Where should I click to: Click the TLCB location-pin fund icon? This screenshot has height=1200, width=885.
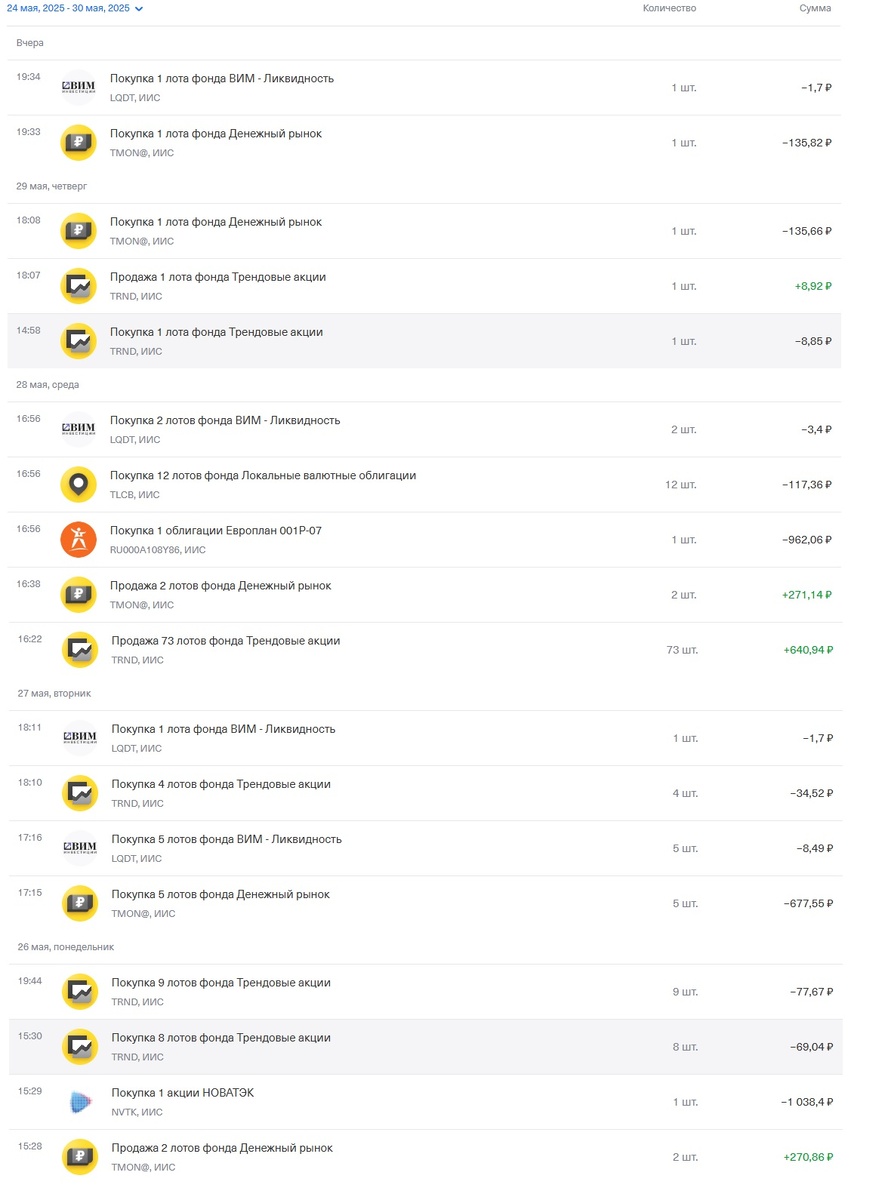pos(79,484)
